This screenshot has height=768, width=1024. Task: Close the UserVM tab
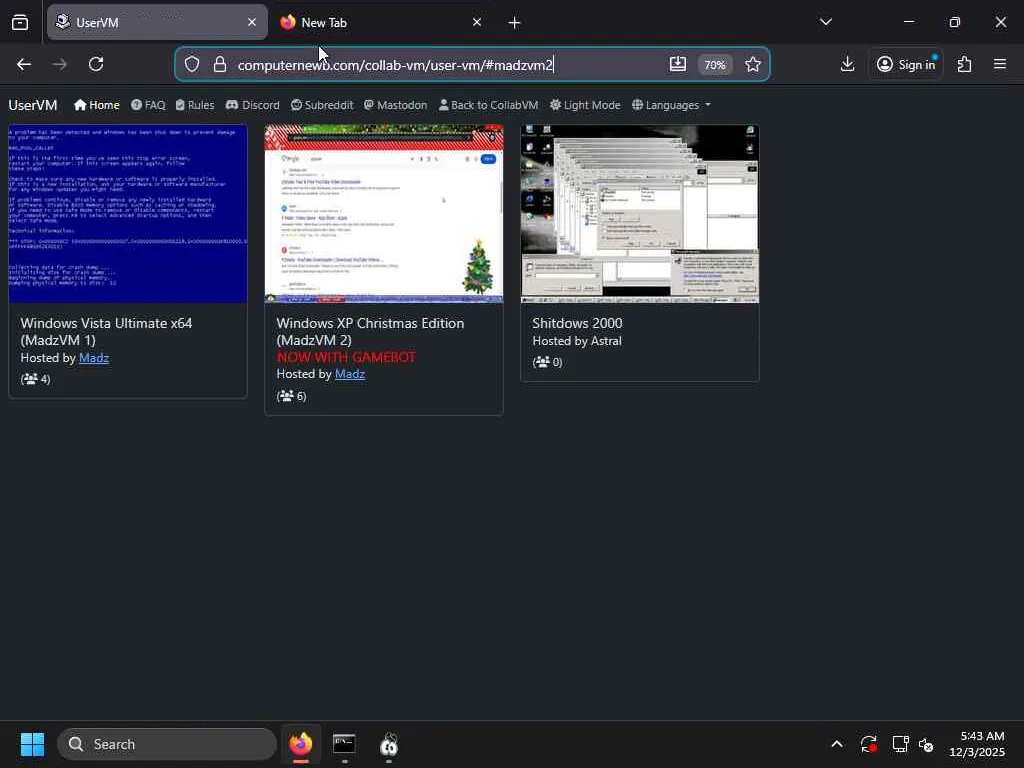252,22
